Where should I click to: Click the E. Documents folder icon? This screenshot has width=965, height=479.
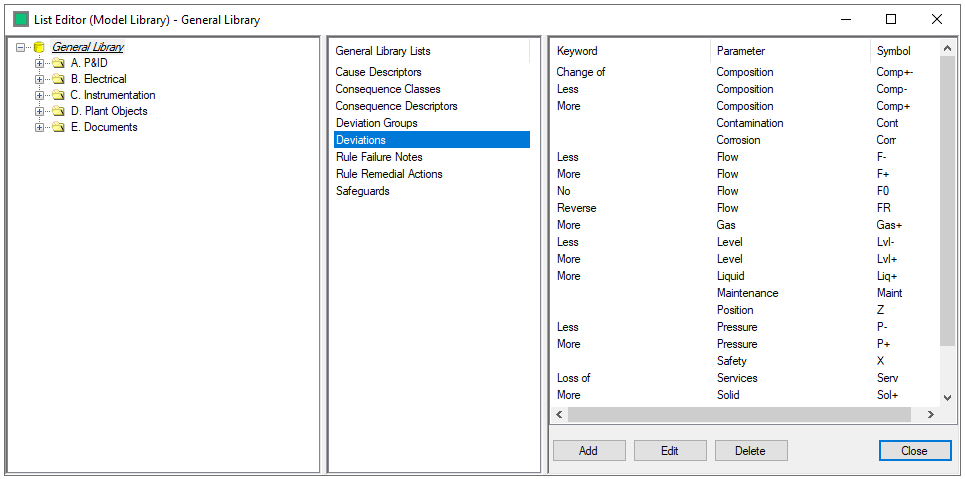tap(58, 127)
